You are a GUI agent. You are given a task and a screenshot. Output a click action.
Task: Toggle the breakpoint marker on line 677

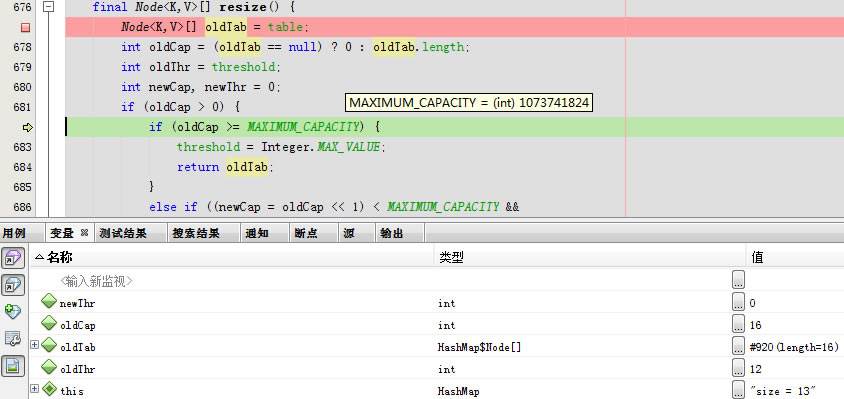point(25,27)
